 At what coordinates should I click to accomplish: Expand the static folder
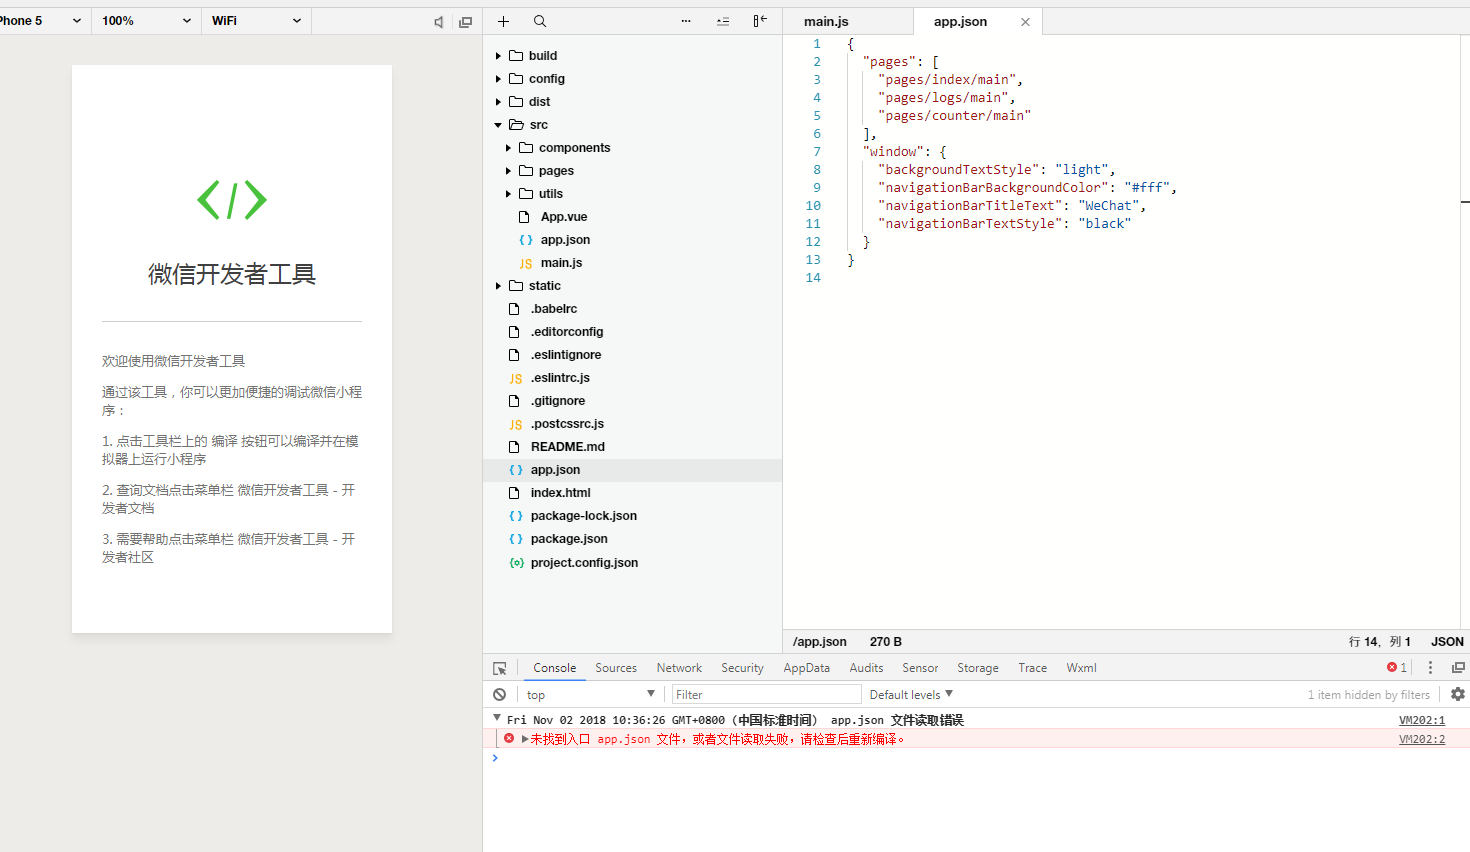[498, 286]
